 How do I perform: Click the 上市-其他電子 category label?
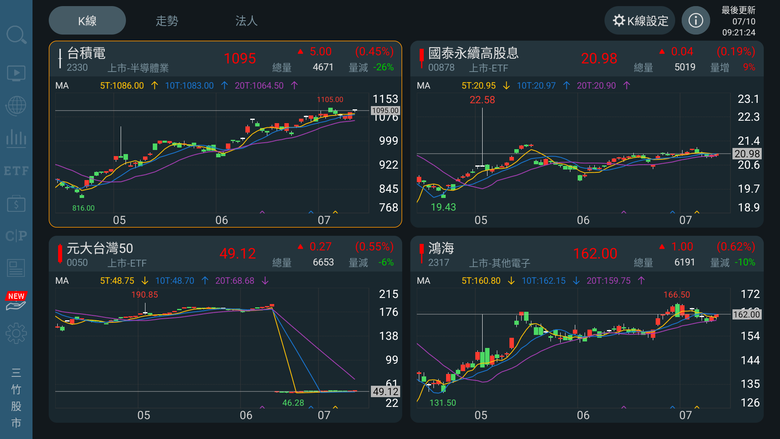click(499, 263)
